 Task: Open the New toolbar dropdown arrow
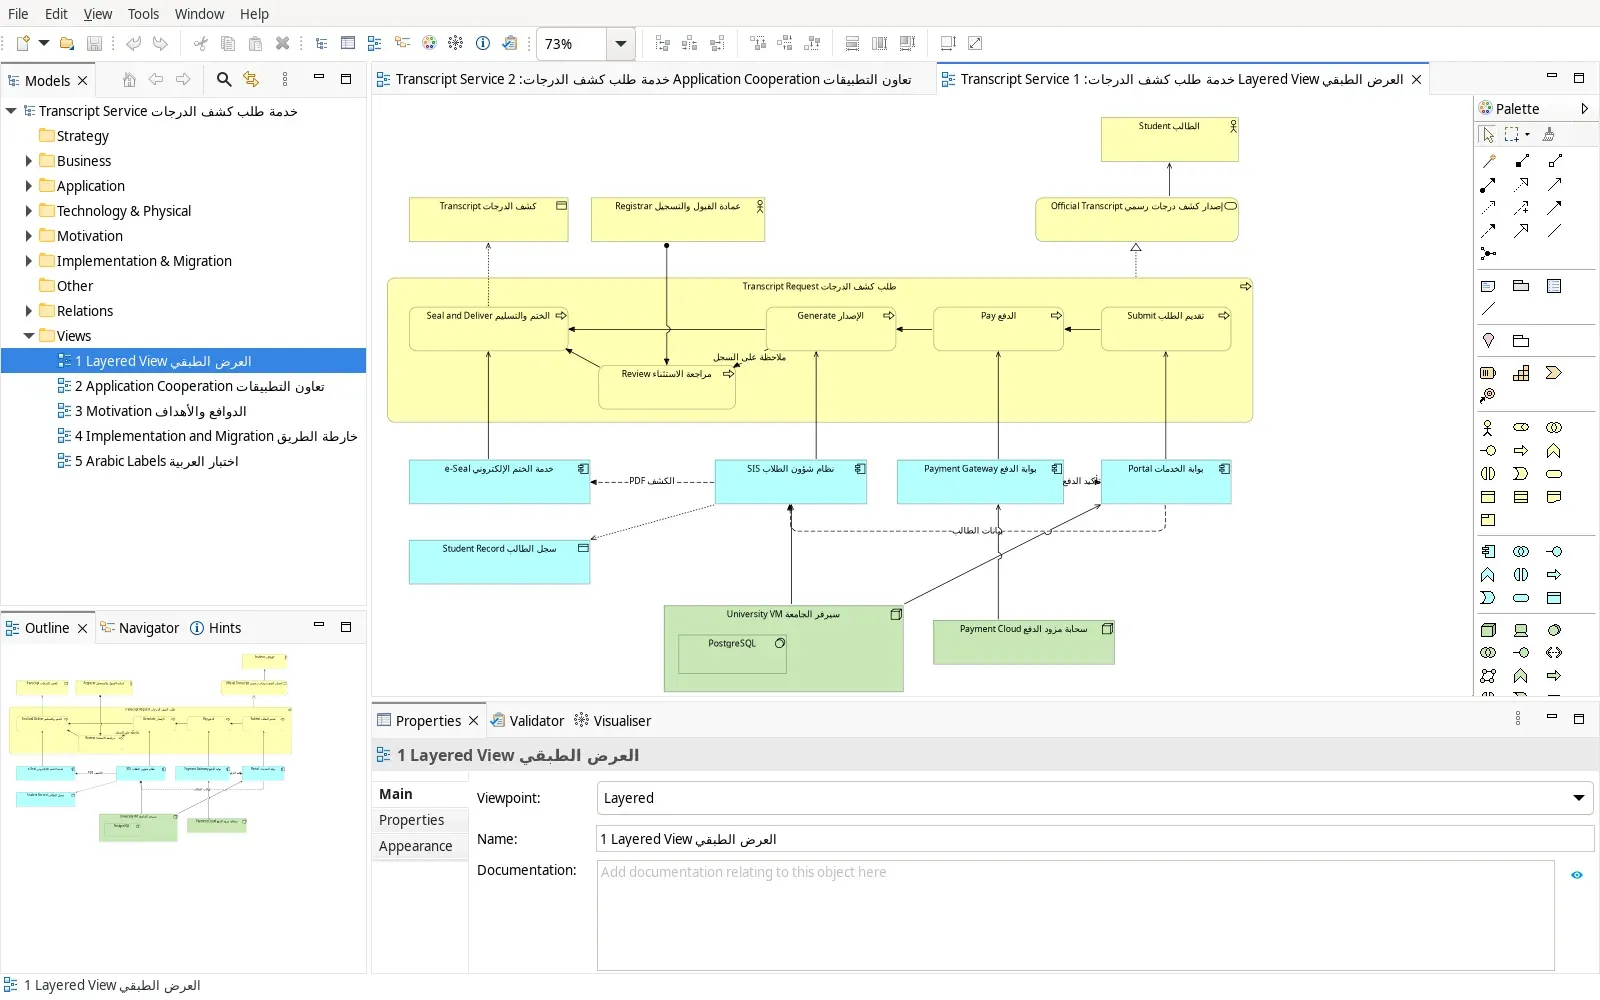click(x=44, y=43)
